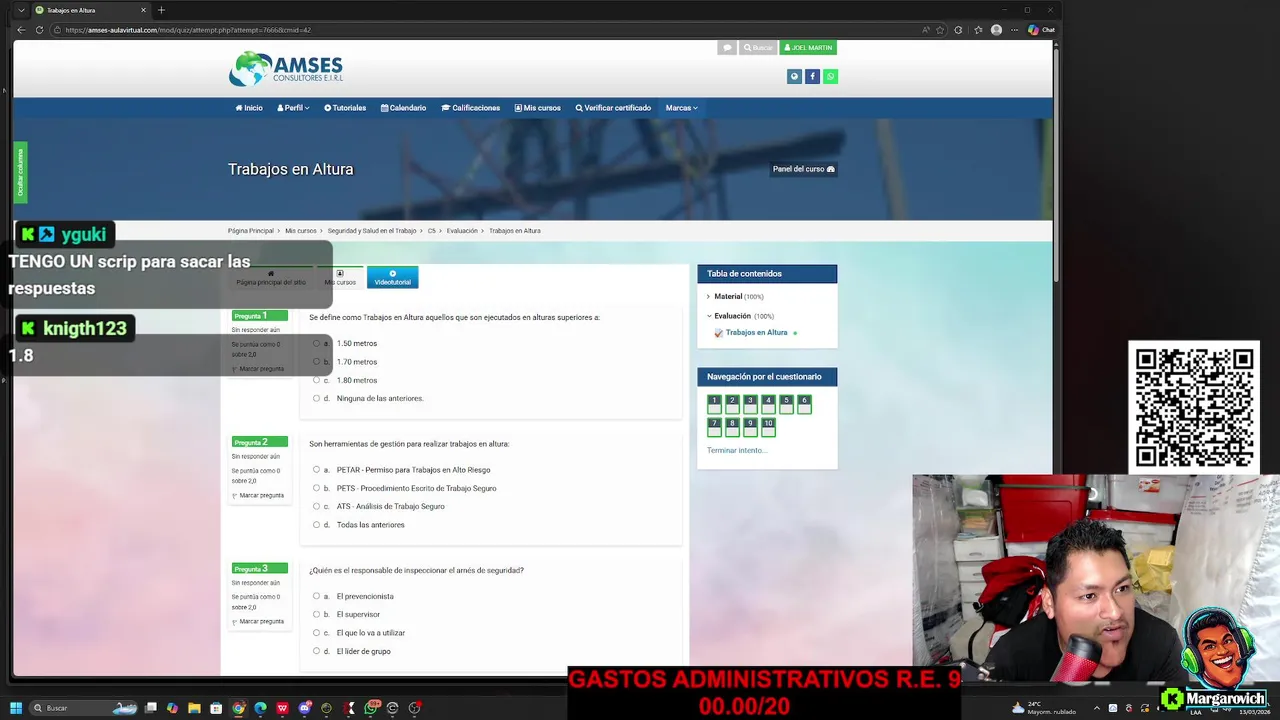Jump to question 9 in quiz navigation
The width and height of the screenshot is (1280, 720).
(x=750, y=427)
